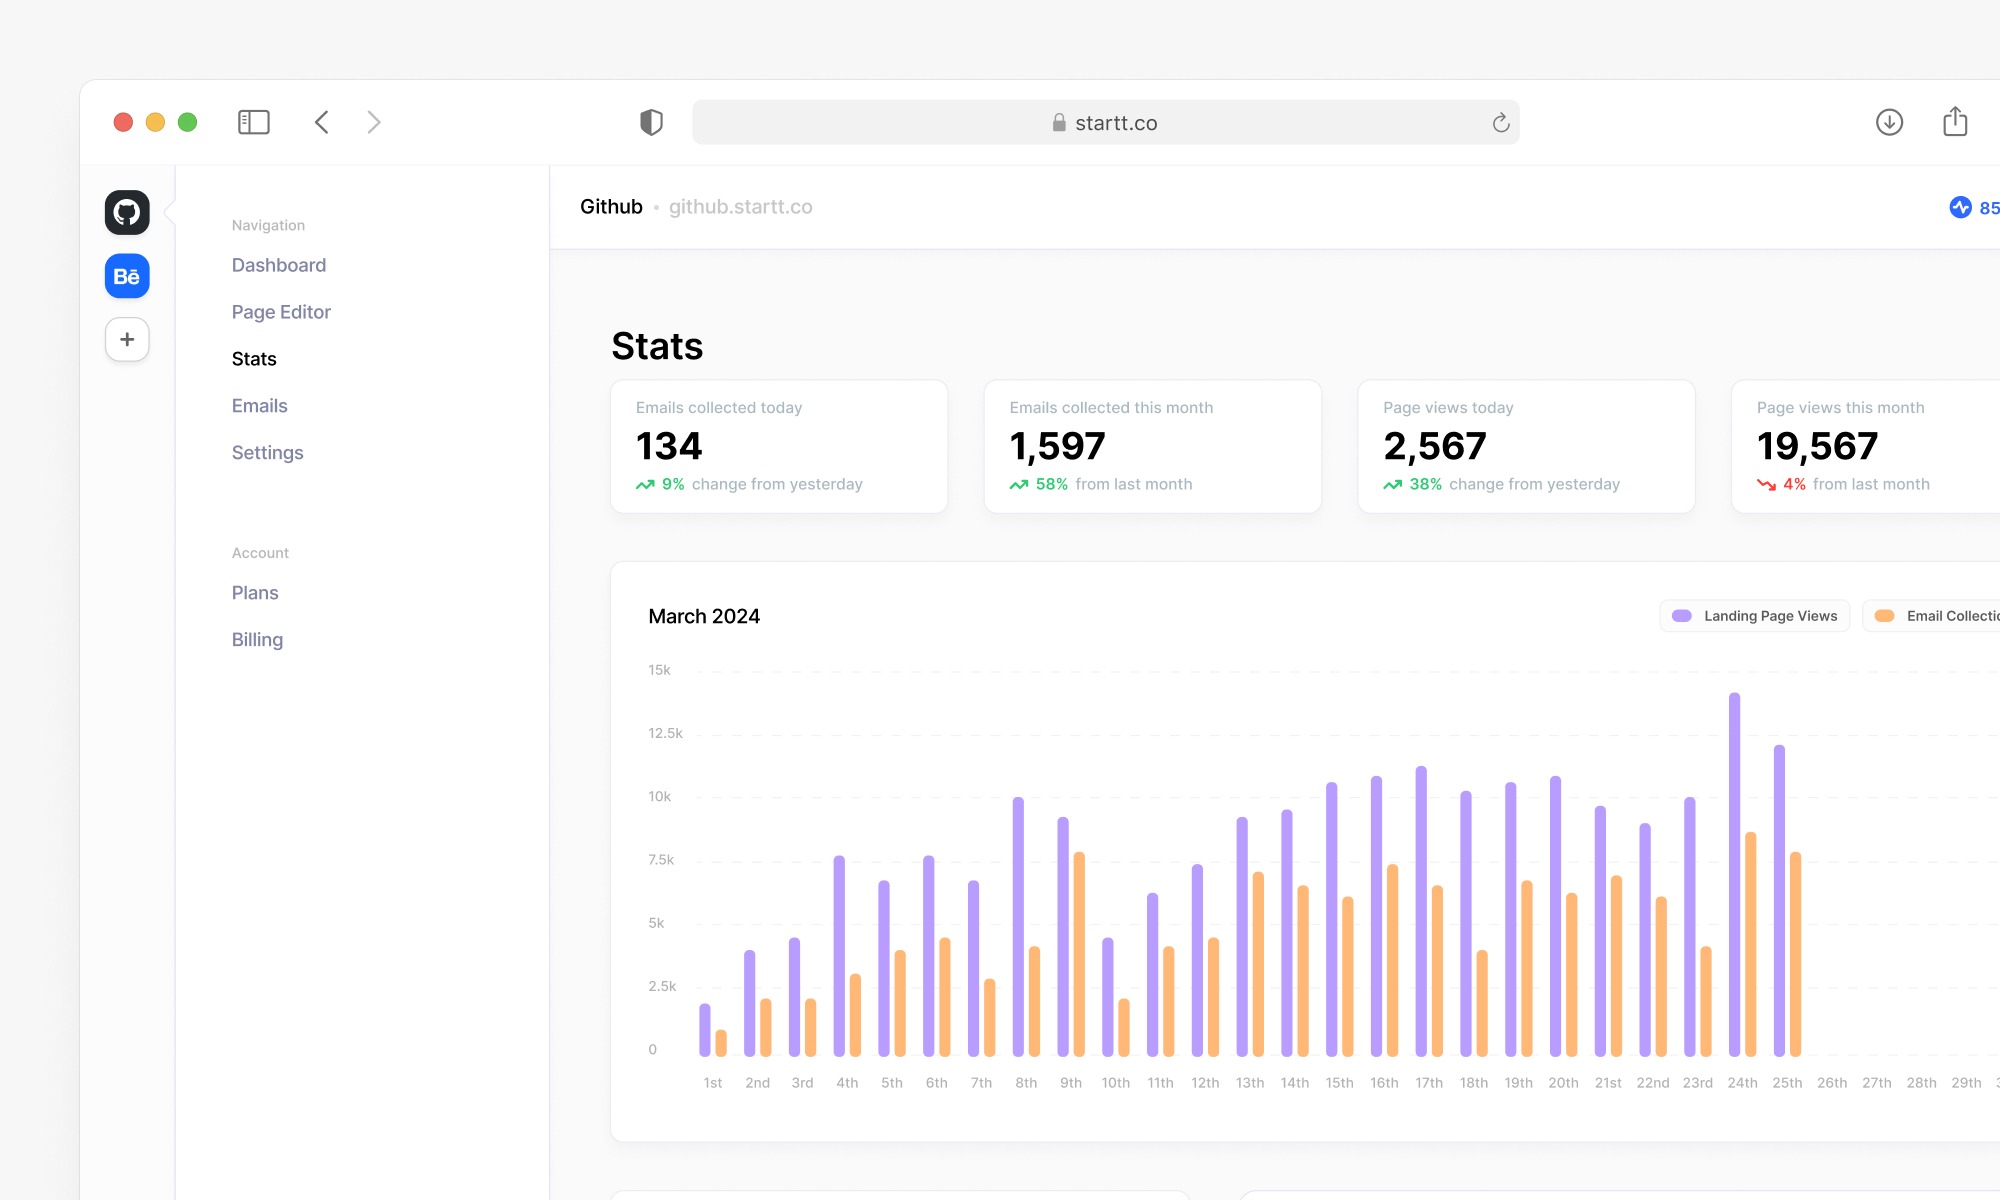Click the 'Stats' page heading
The width and height of the screenshot is (2000, 1200).
pos(657,346)
